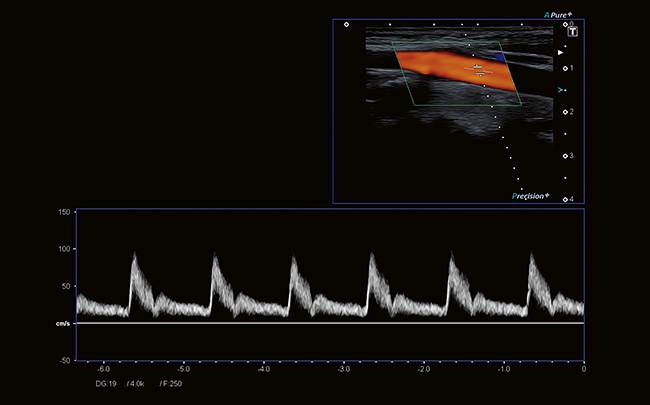Image resolution: width=650 pixels, height=405 pixels.
Task: Click the F:250 filter readout
Action: tap(169, 384)
